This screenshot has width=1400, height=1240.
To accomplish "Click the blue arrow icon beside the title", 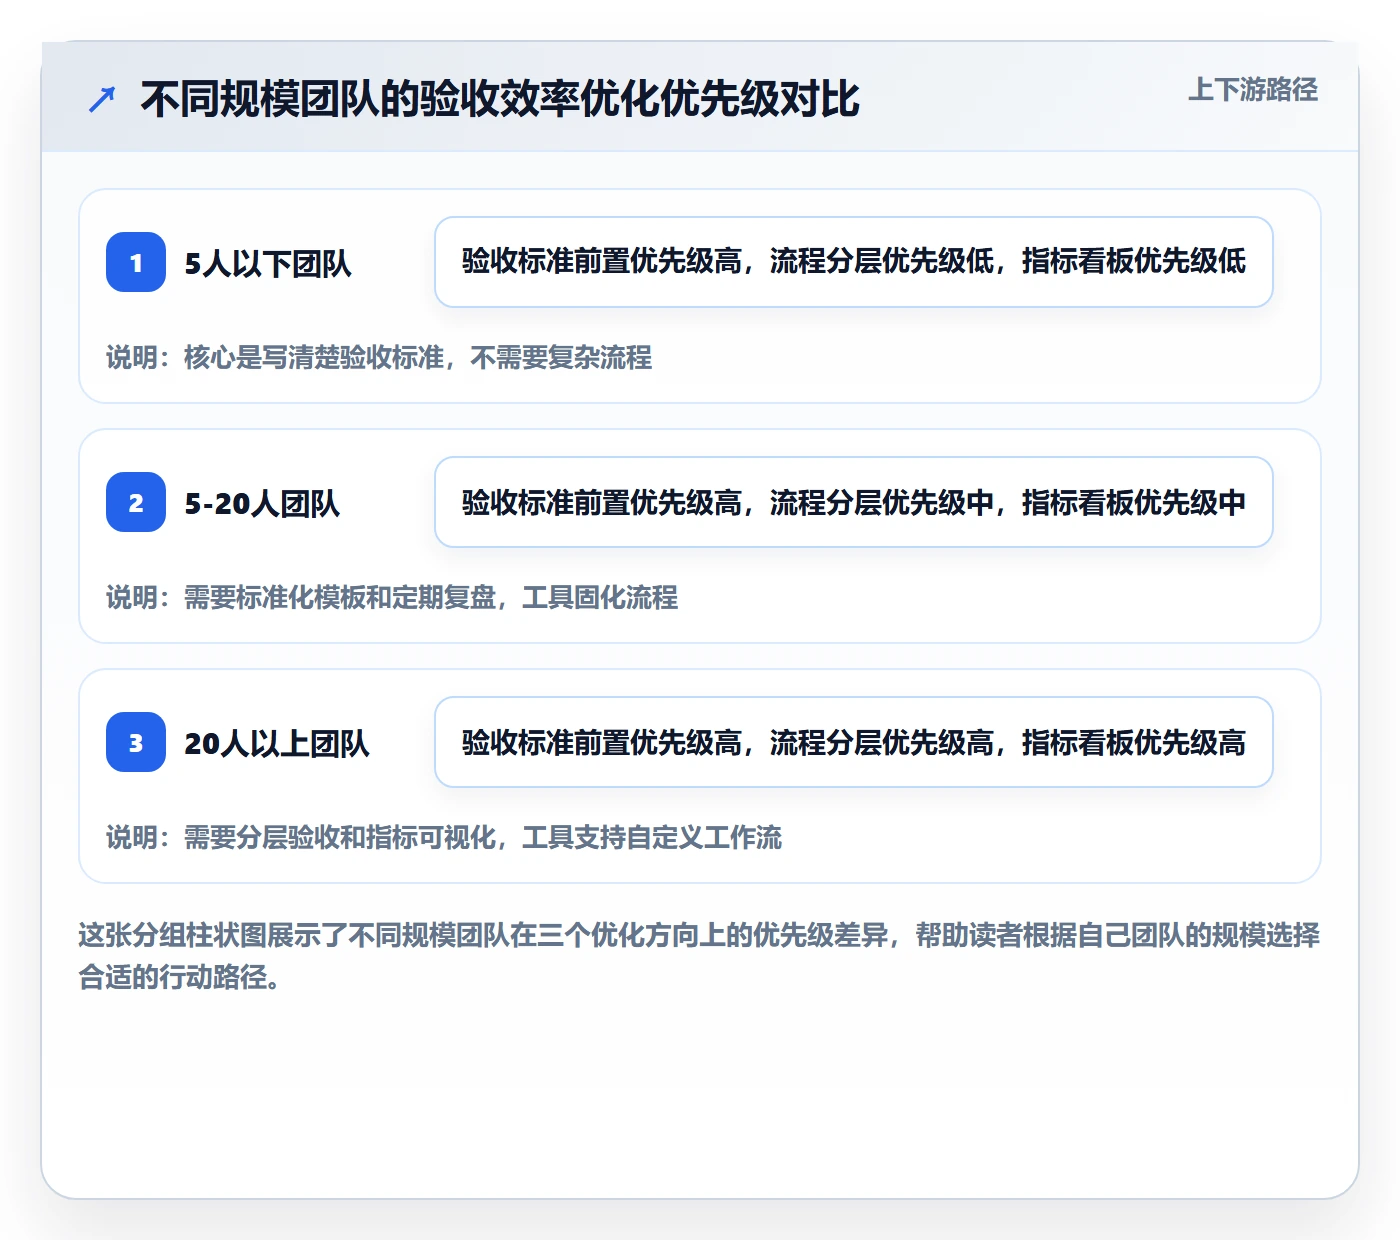I will (102, 99).
